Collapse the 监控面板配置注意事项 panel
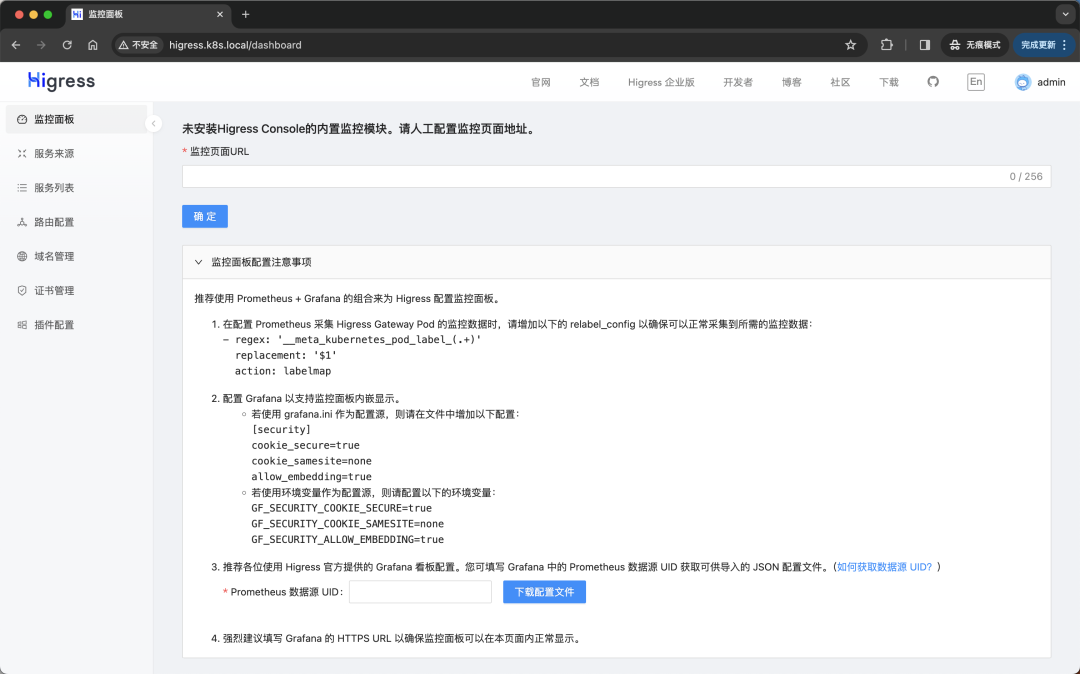The width and height of the screenshot is (1080, 674). tap(198, 262)
